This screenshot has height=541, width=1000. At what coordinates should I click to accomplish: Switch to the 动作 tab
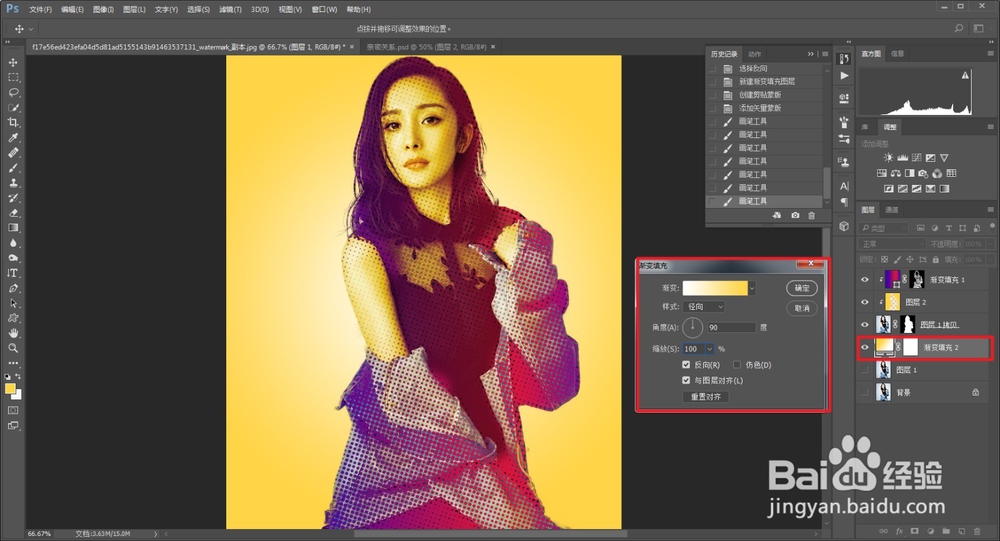click(754, 54)
